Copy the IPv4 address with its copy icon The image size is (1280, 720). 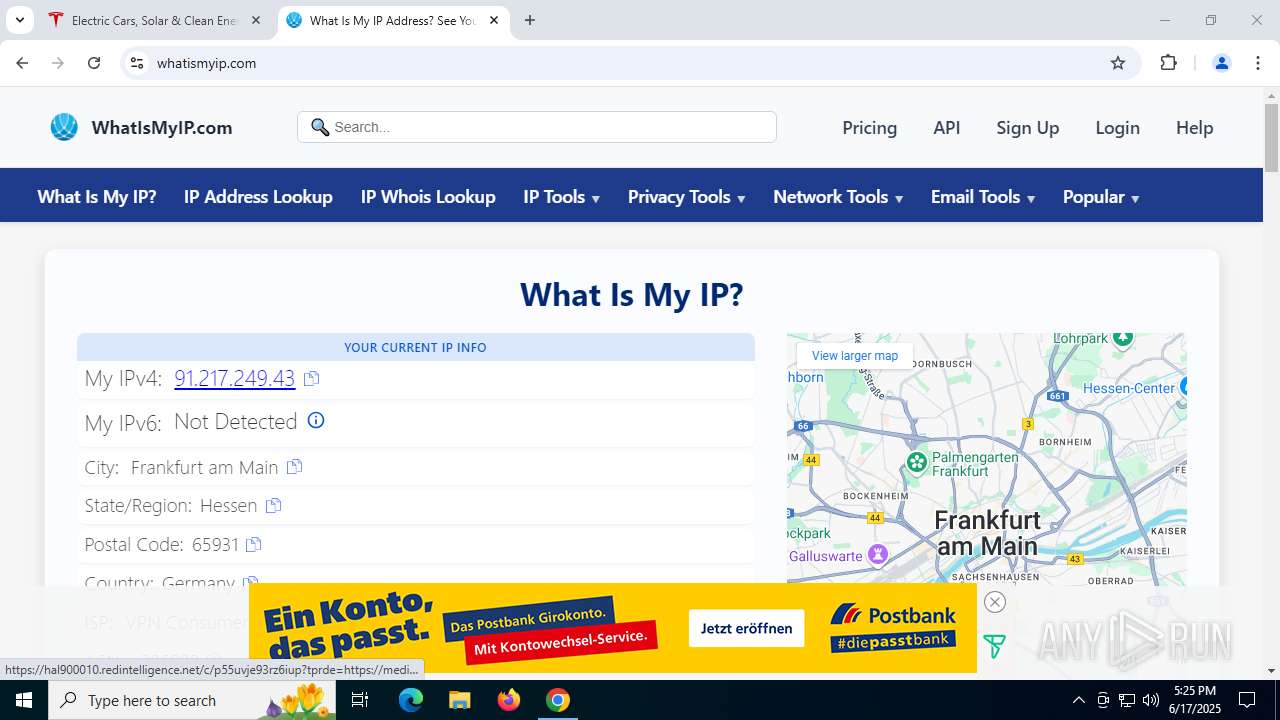(x=312, y=379)
